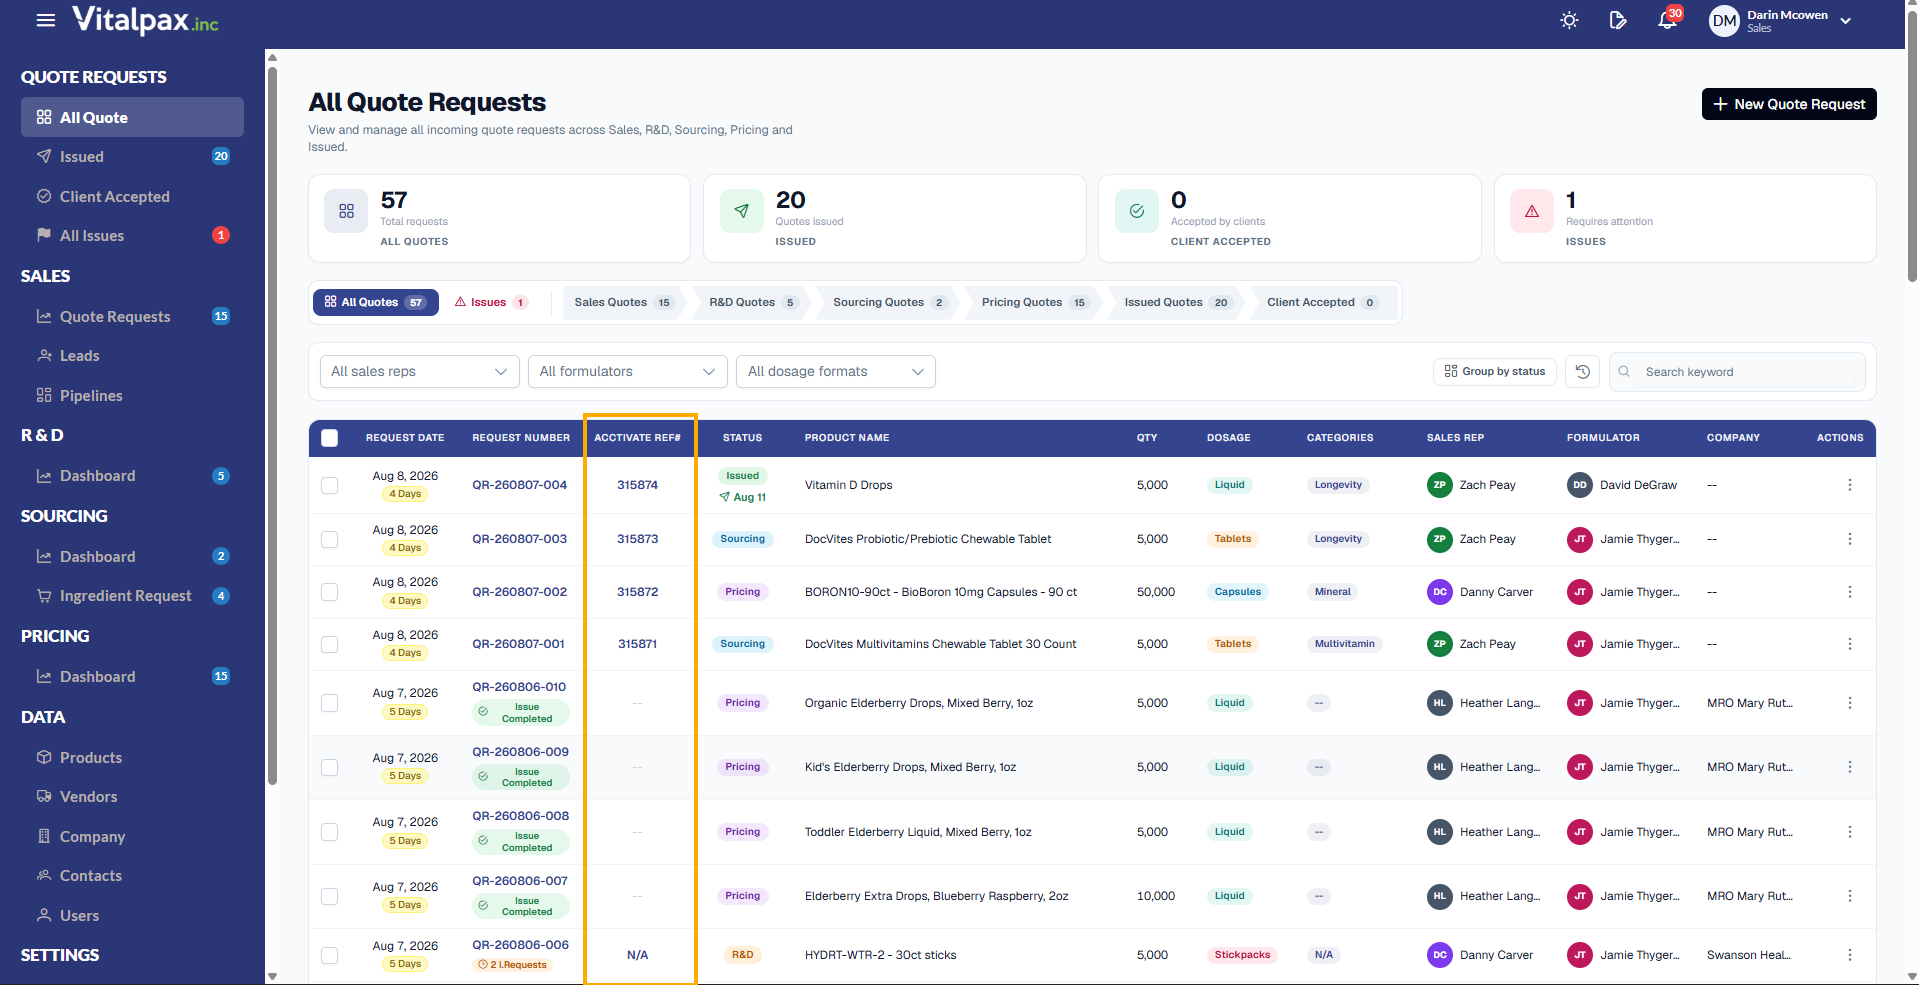
Task: Open Products under Data
Action: (x=132, y=758)
